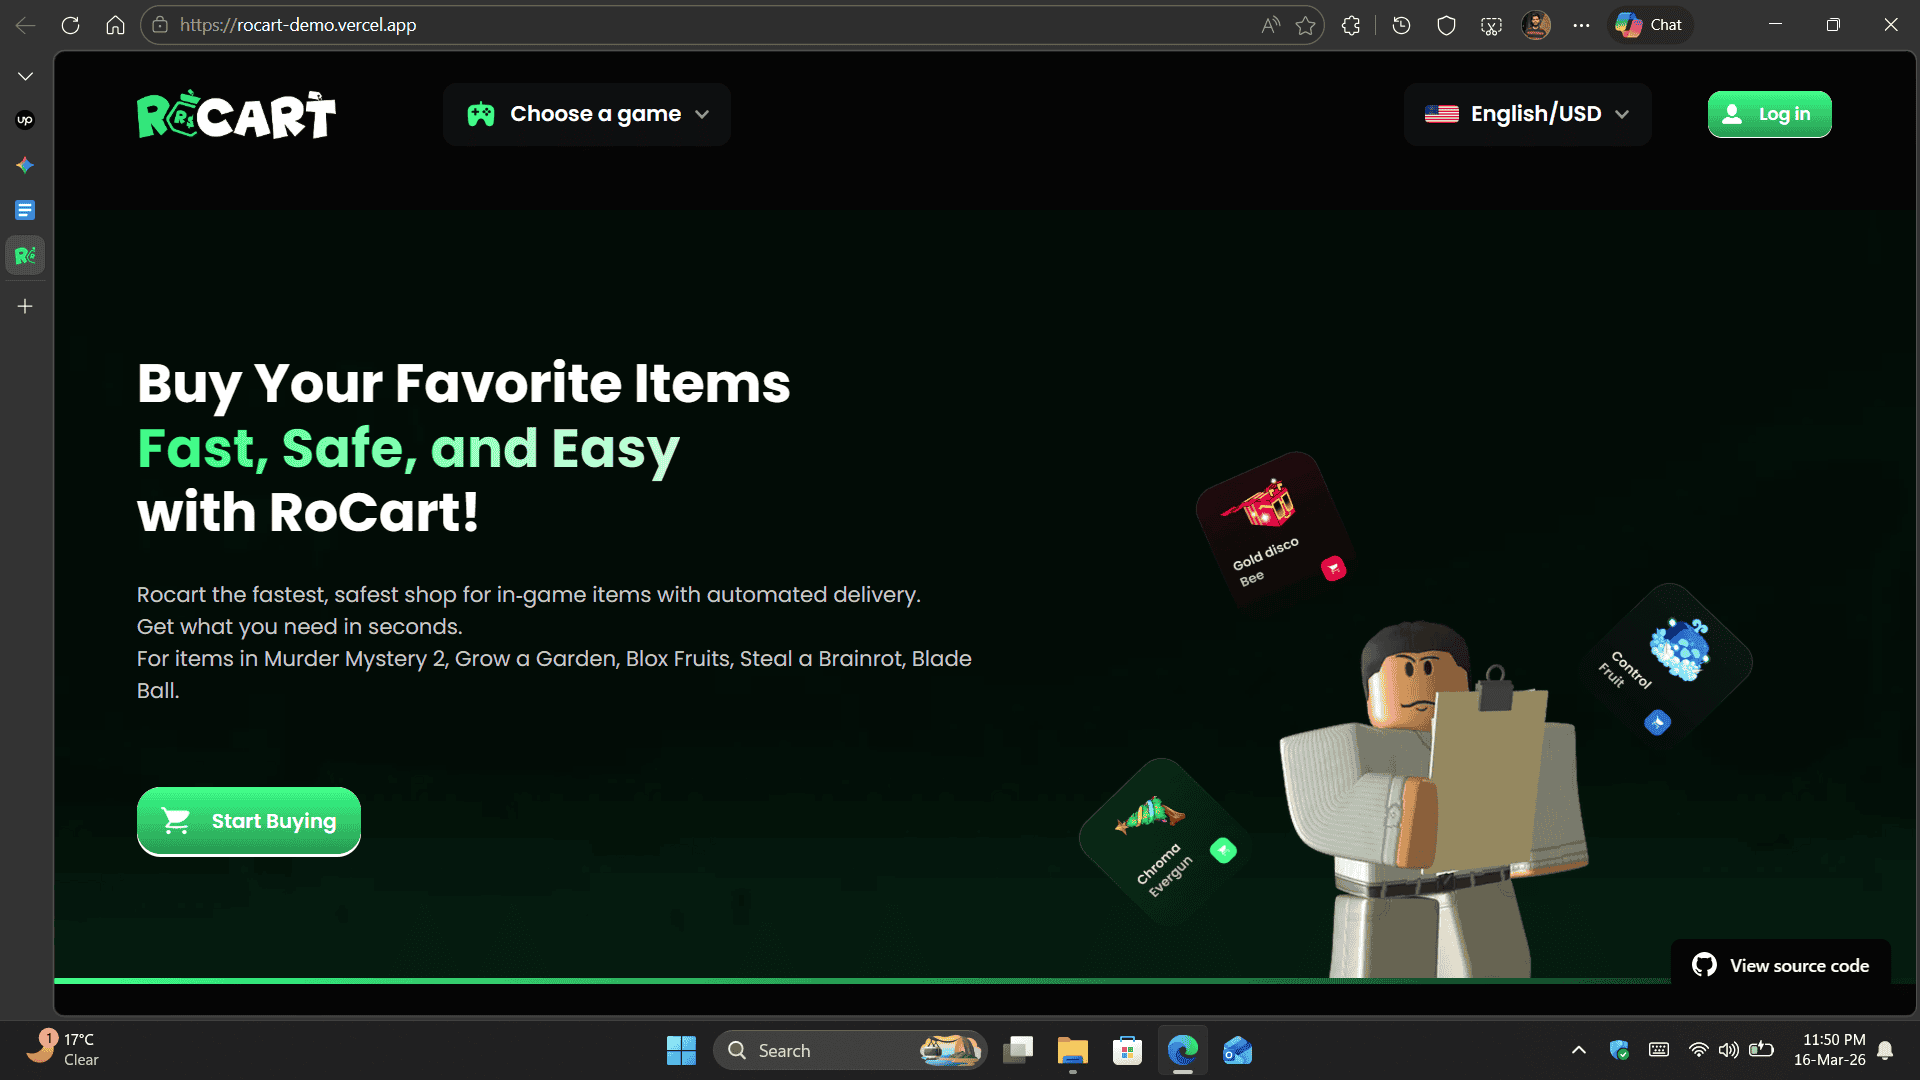1920x1080 pixels.
Task: Open the browser History icon
Action: pos(1401,25)
